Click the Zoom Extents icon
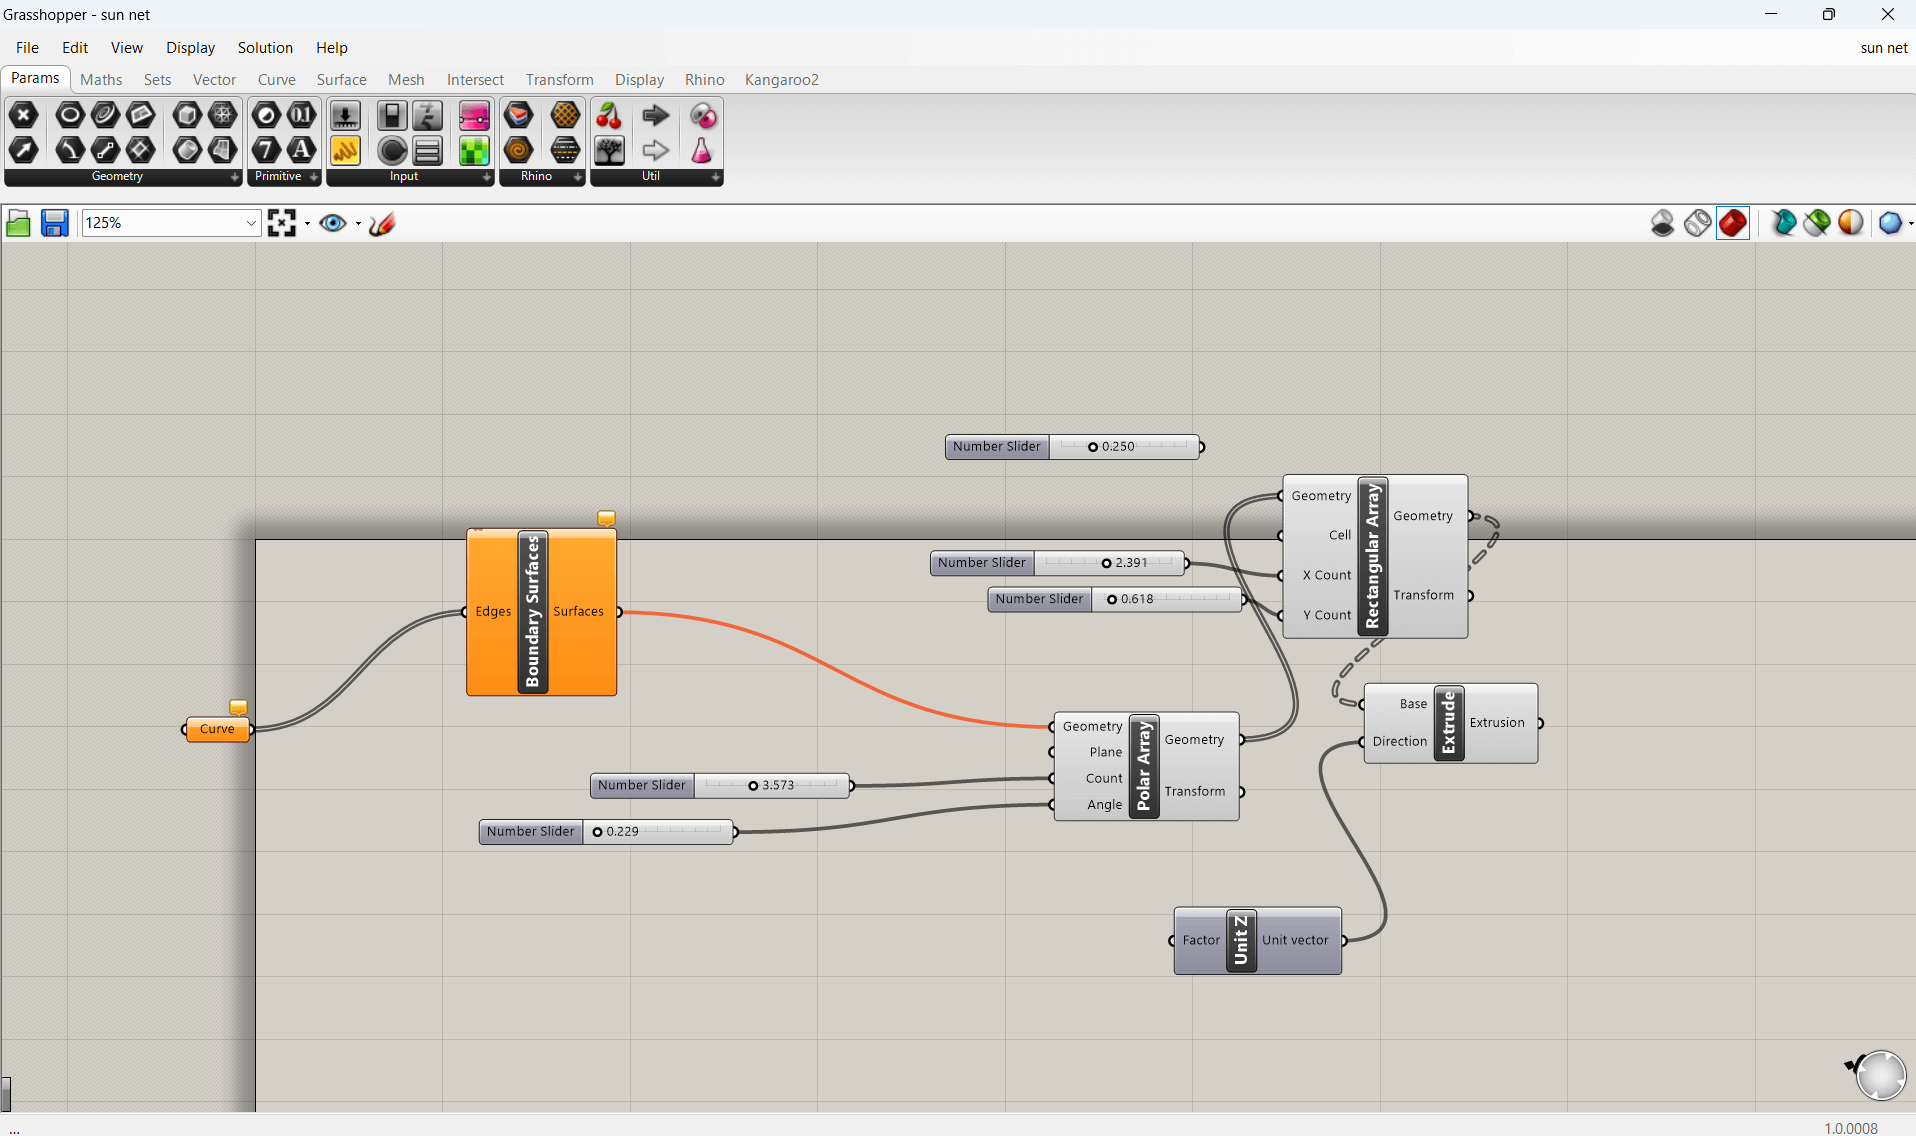The image size is (1916, 1136). coord(282,223)
